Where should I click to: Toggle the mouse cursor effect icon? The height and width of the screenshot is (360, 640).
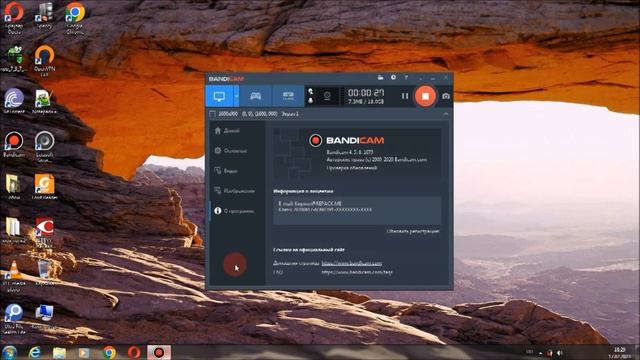[x=311, y=91]
